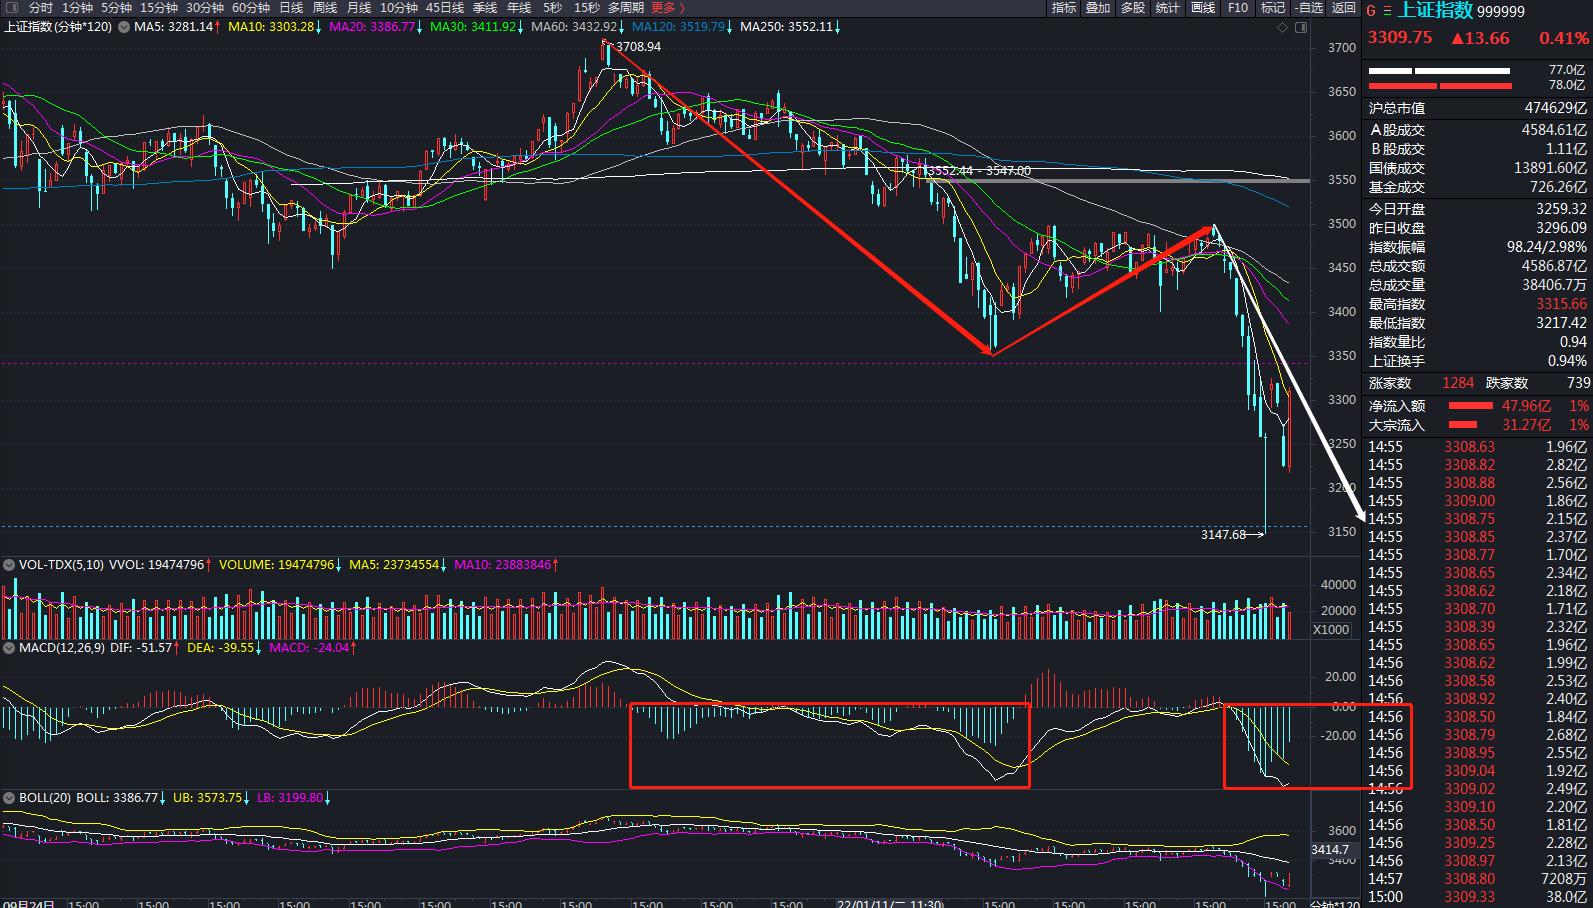Open main chart indicator dropdown arrow
Image resolution: width=1593 pixels, height=908 pixels.
click(x=124, y=27)
